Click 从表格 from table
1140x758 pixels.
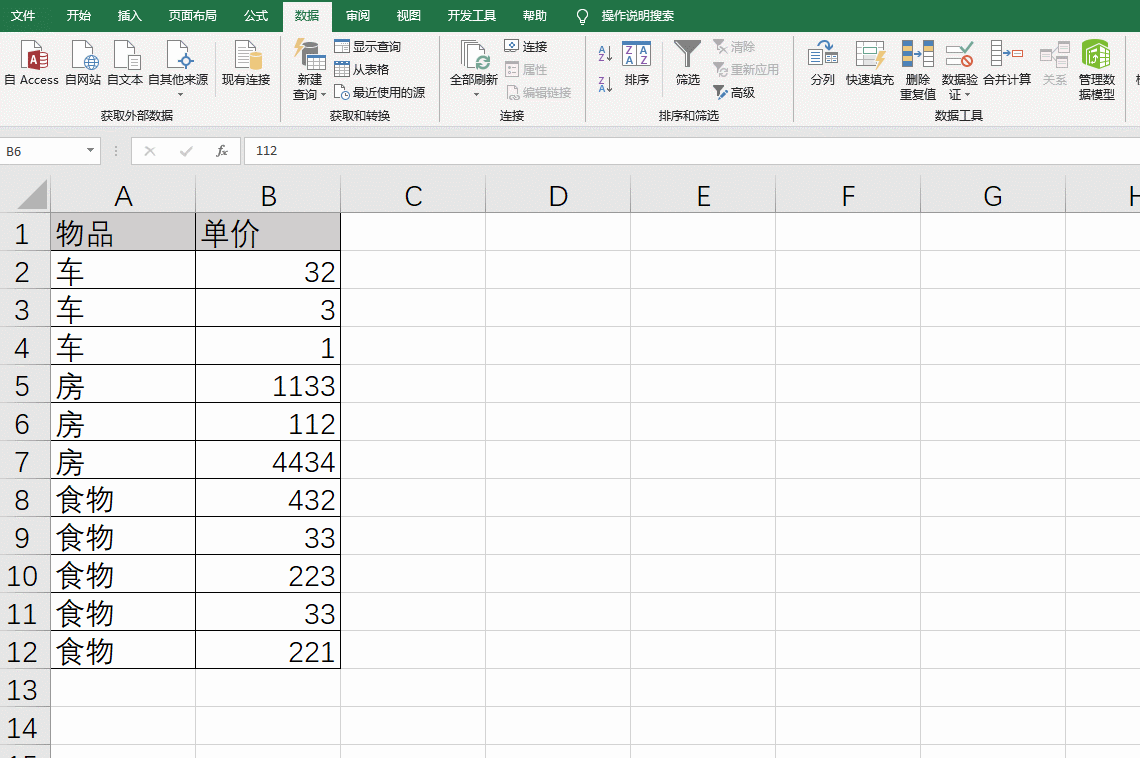pyautogui.click(x=362, y=70)
